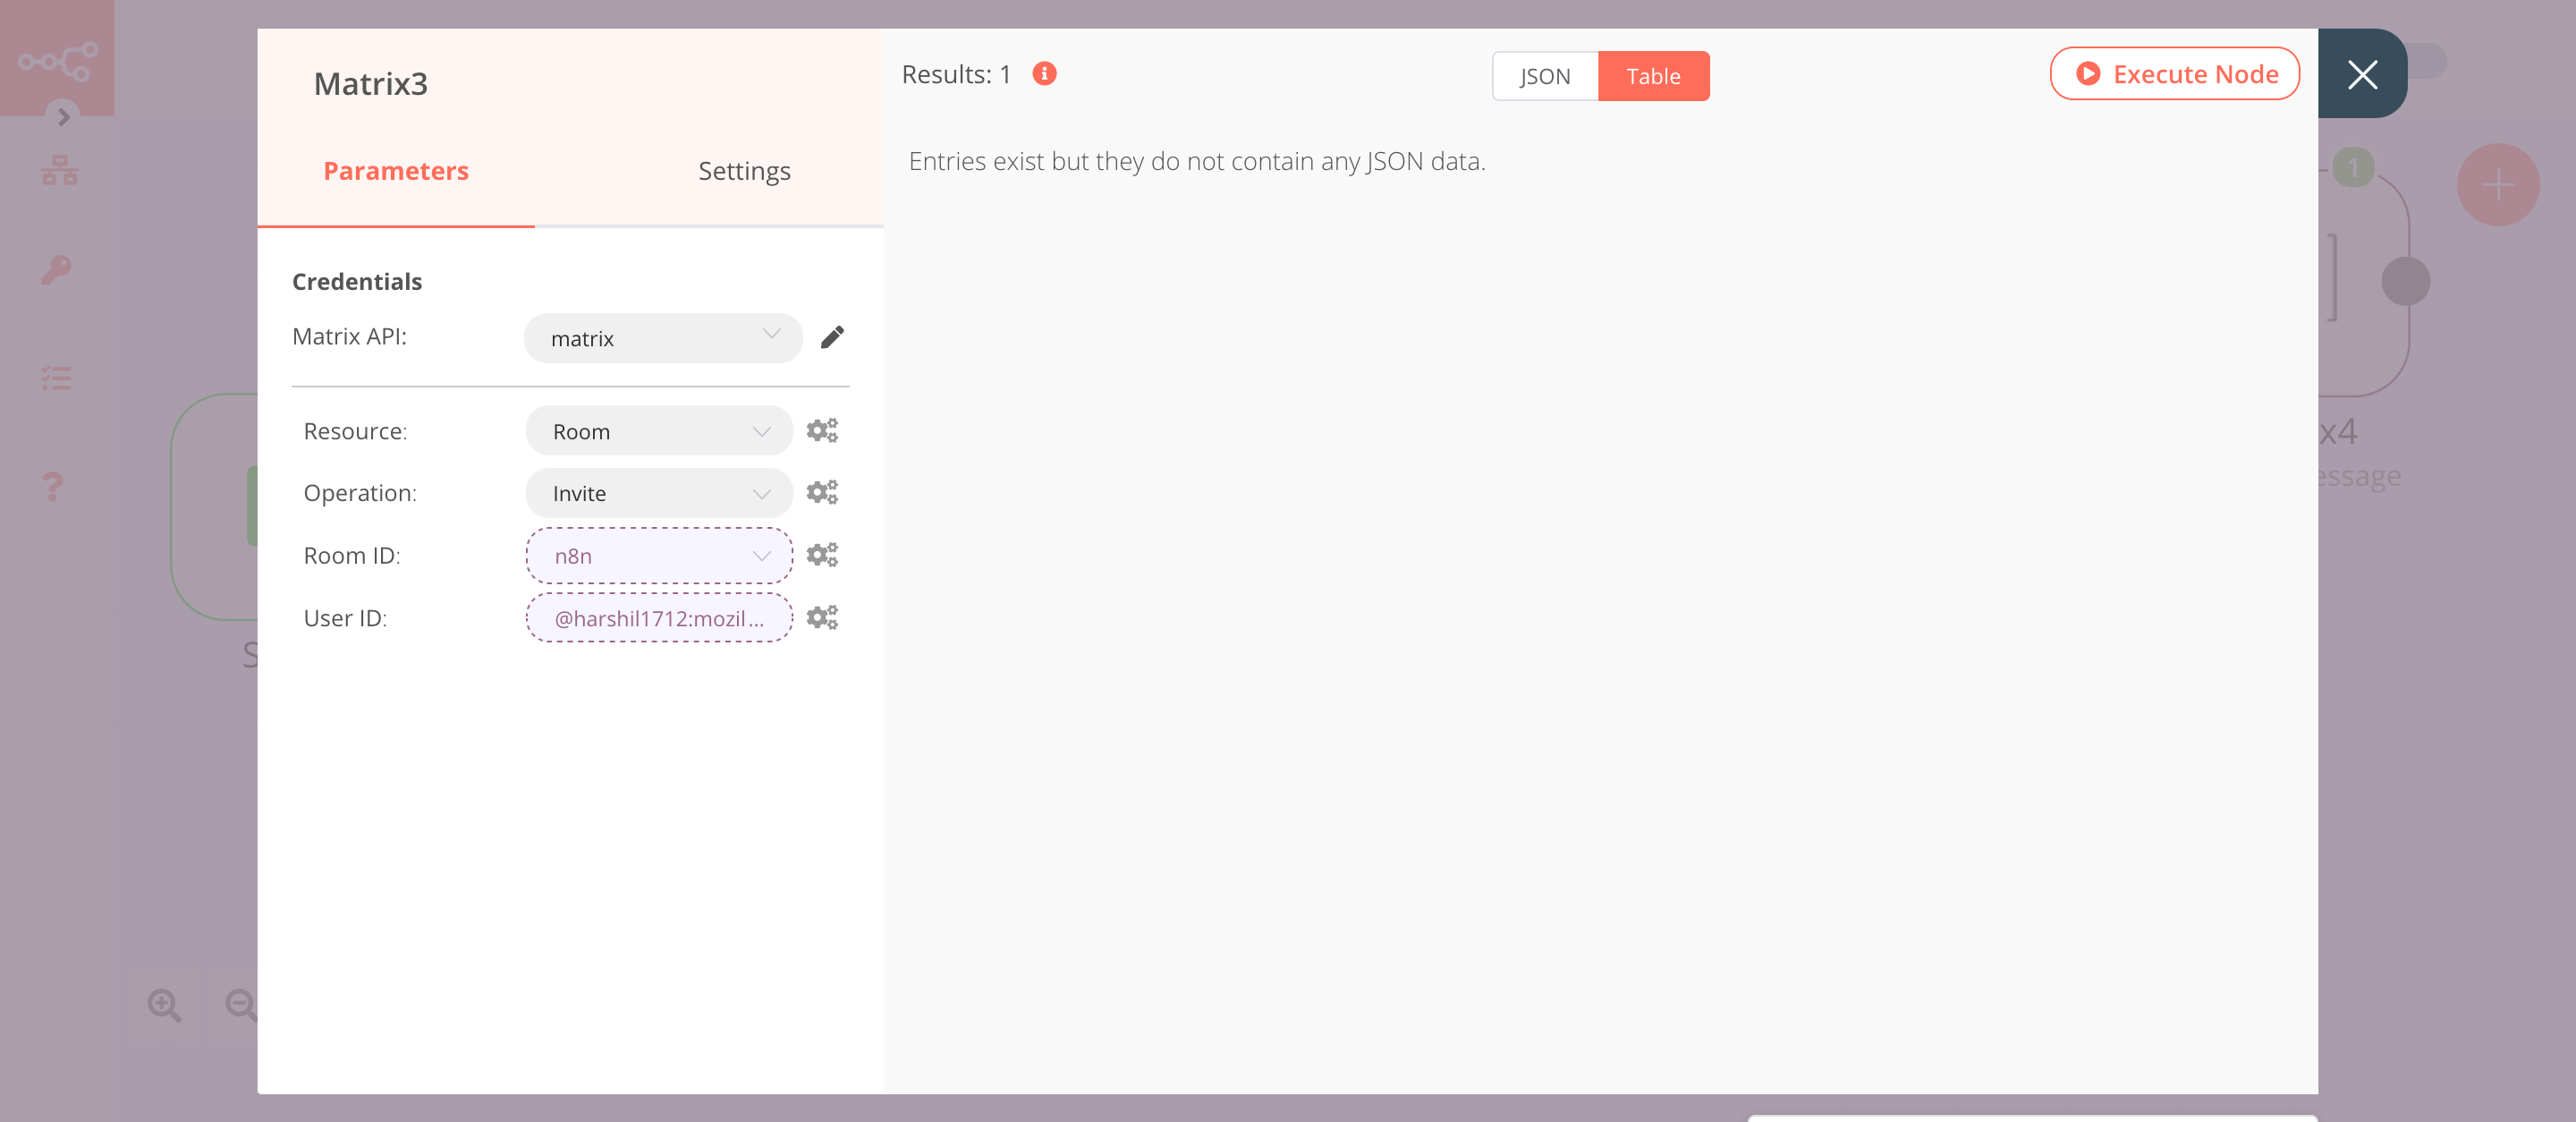
Task: Click the gear icon beside User ID field
Action: click(822, 617)
